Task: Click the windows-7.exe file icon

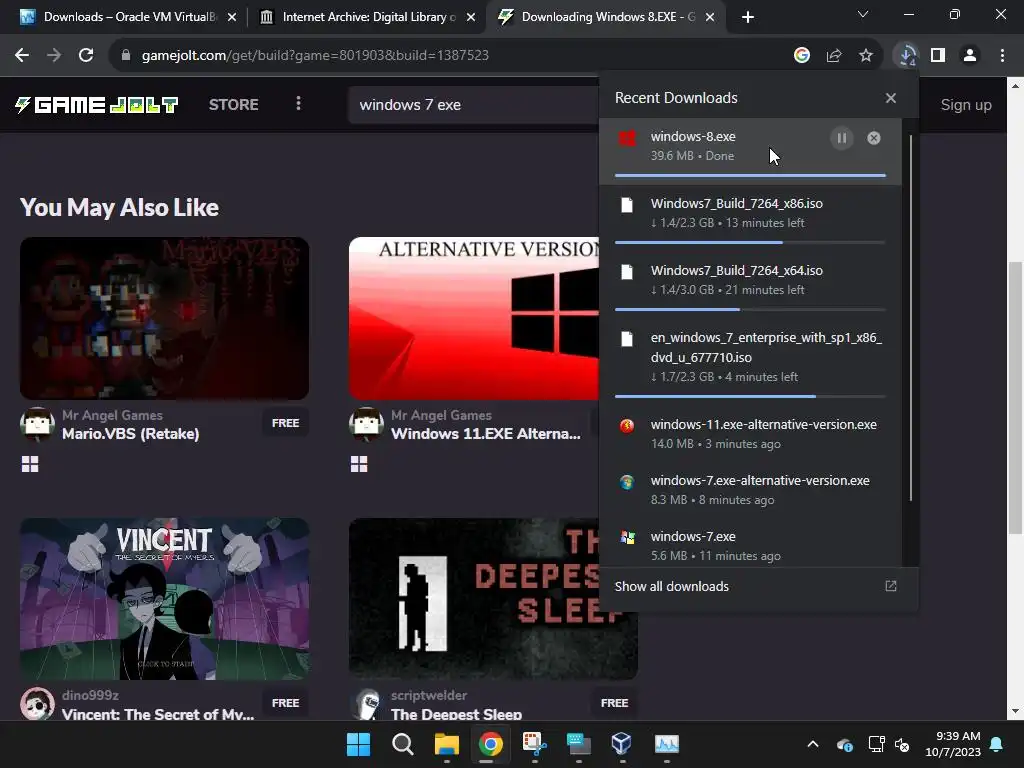Action: coord(627,537)
